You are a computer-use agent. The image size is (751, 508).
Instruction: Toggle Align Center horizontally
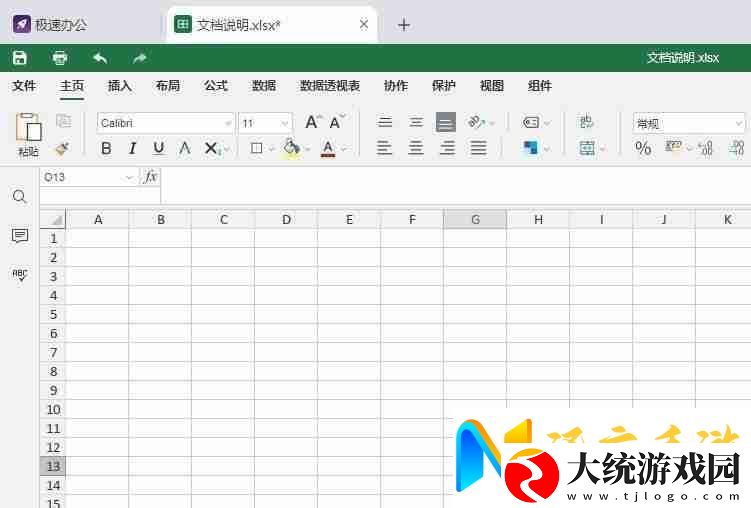click(x=416, y=148)
